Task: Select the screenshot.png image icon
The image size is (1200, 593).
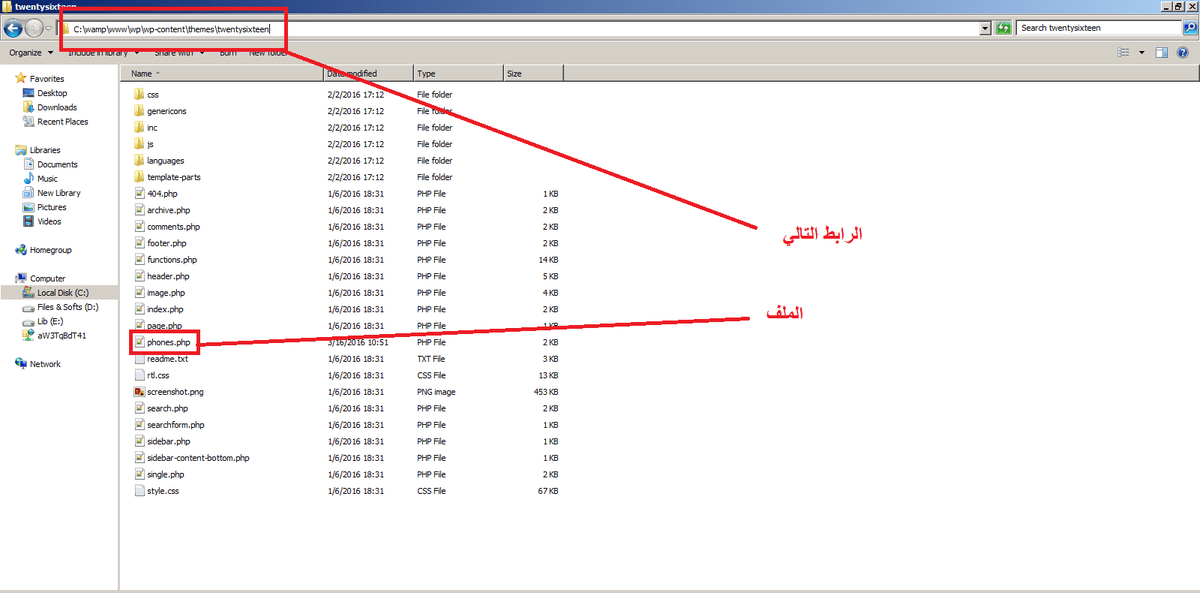Action: click(x=139, y=392)
